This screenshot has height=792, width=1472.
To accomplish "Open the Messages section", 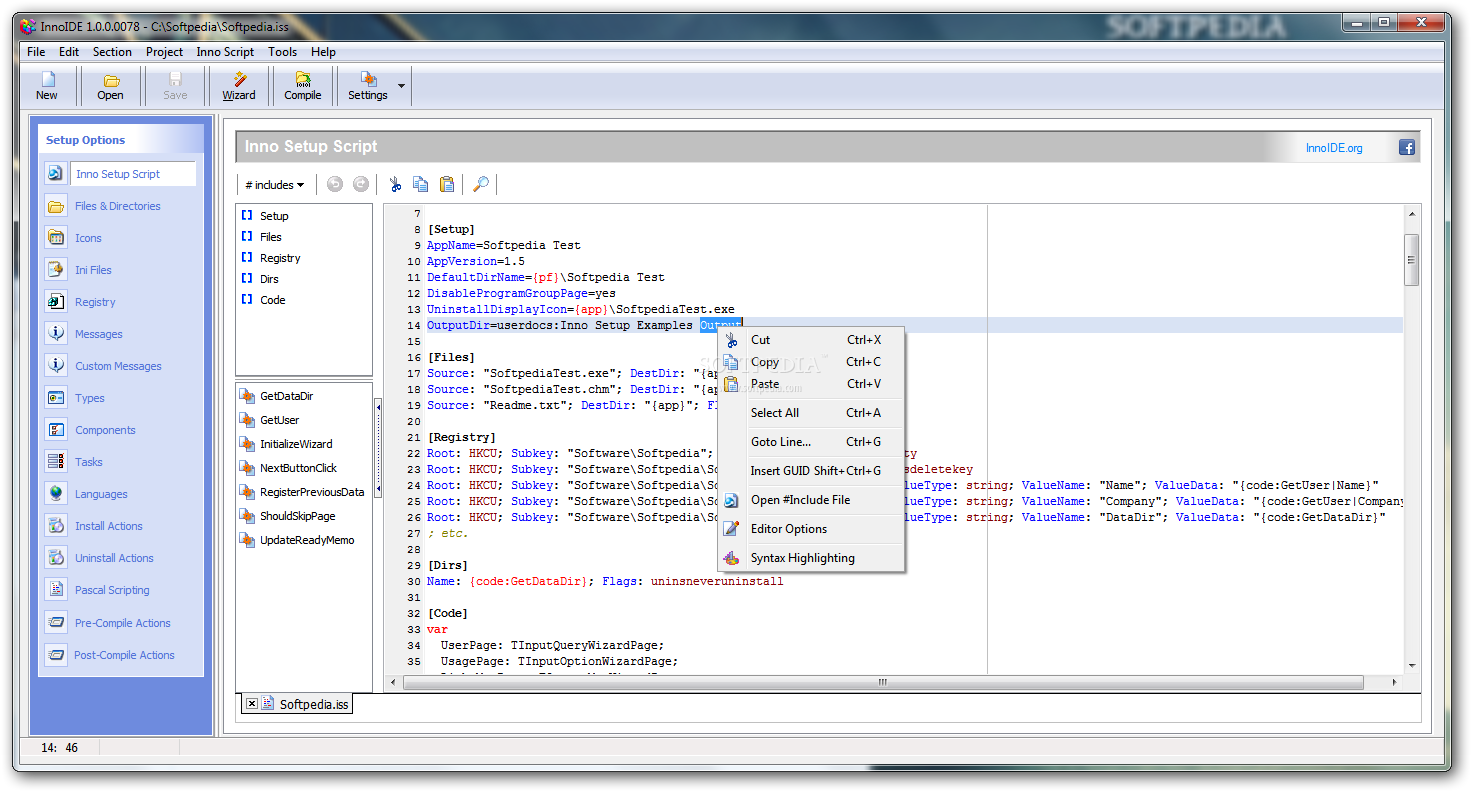I will pyautogui.click(x=99, y=334).
